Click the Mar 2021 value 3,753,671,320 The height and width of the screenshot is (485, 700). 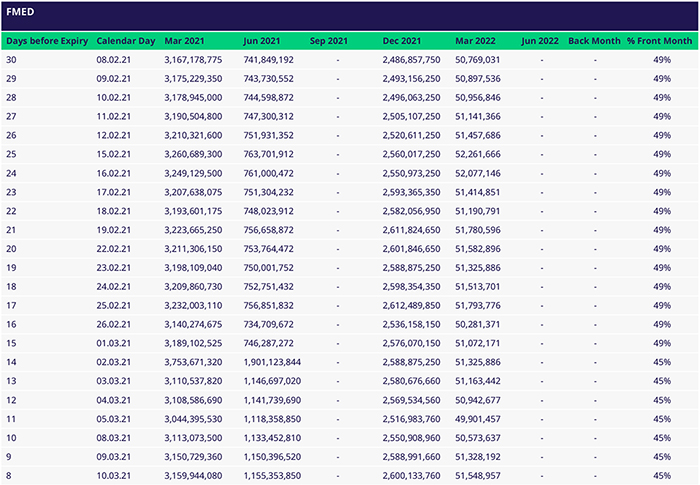[x=199, y=362]
